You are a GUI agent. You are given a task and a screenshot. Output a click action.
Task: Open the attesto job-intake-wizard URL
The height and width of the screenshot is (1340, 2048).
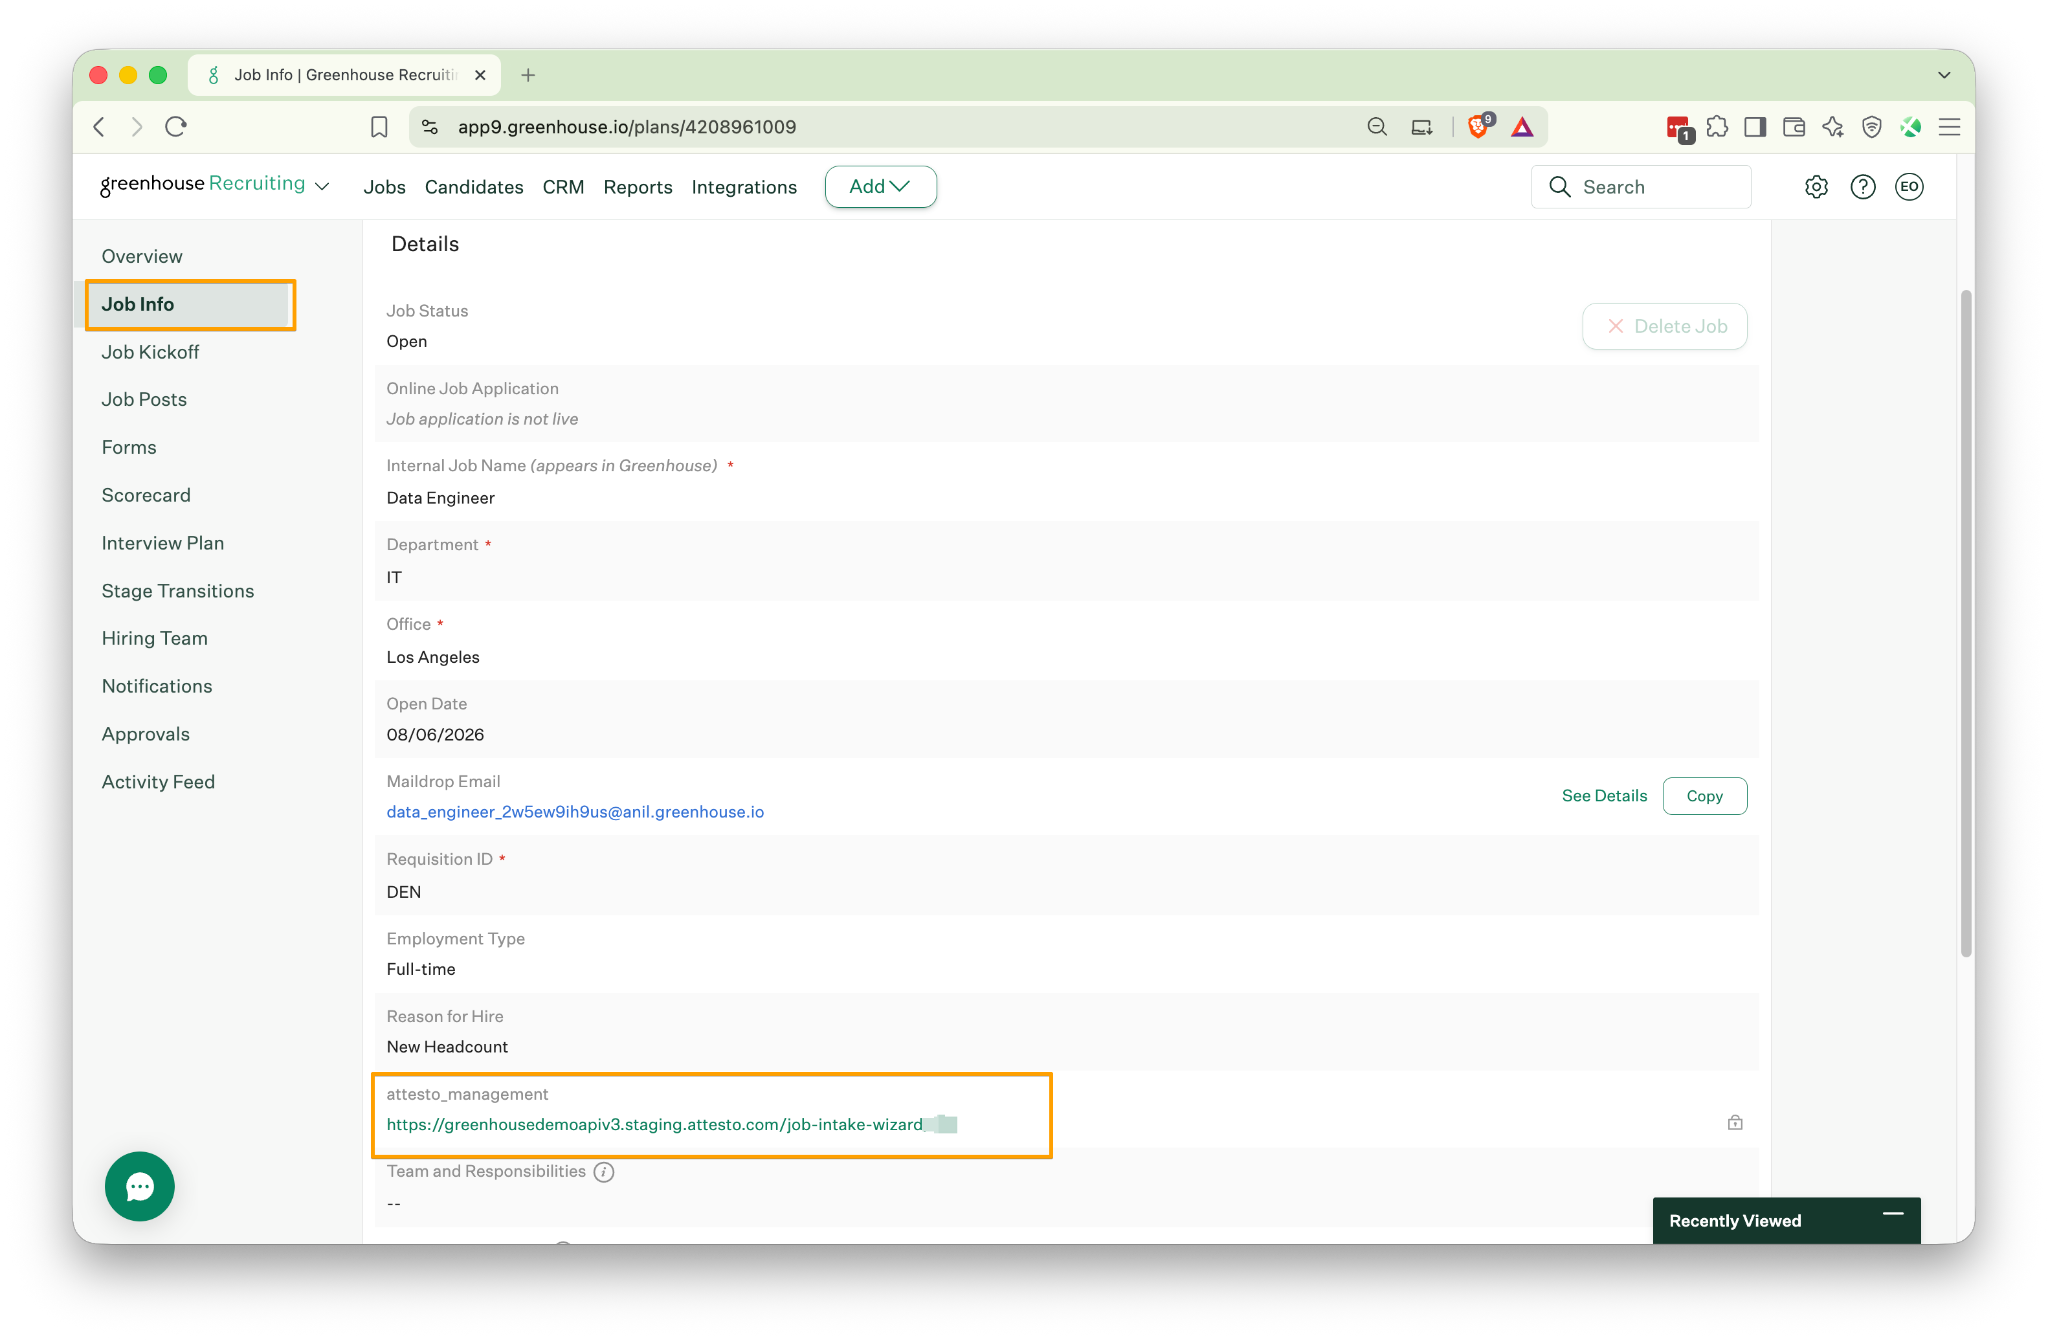655,1125
